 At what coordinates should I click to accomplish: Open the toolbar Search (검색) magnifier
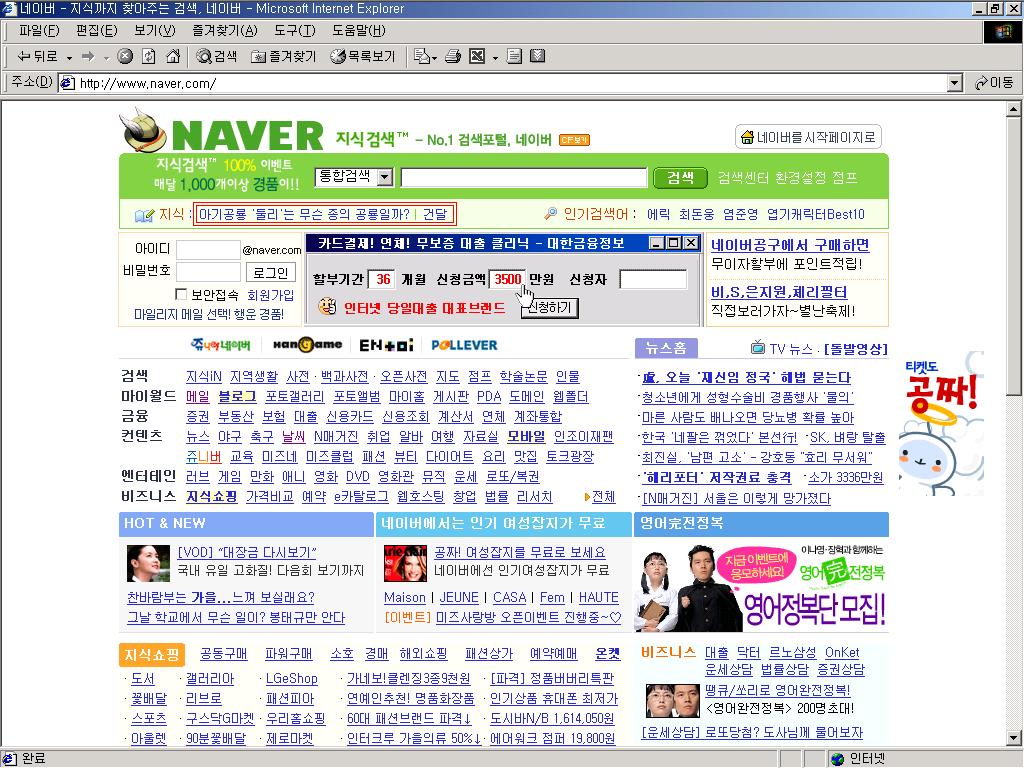(217, 57)
